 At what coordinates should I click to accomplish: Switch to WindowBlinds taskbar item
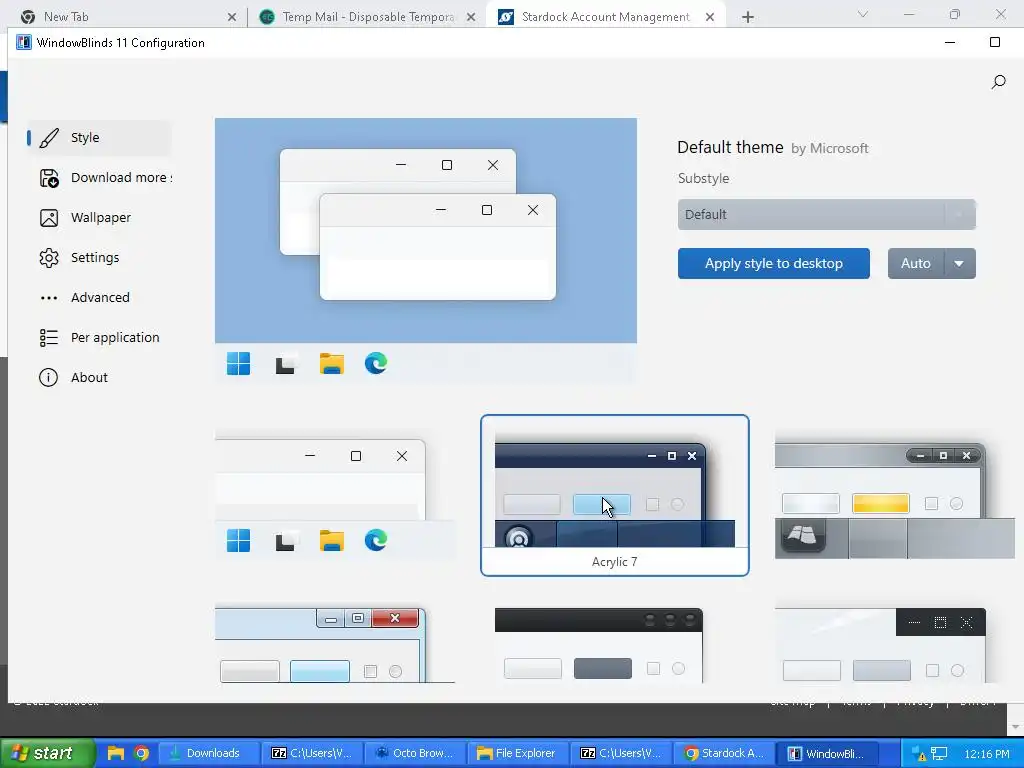point(829,753)
